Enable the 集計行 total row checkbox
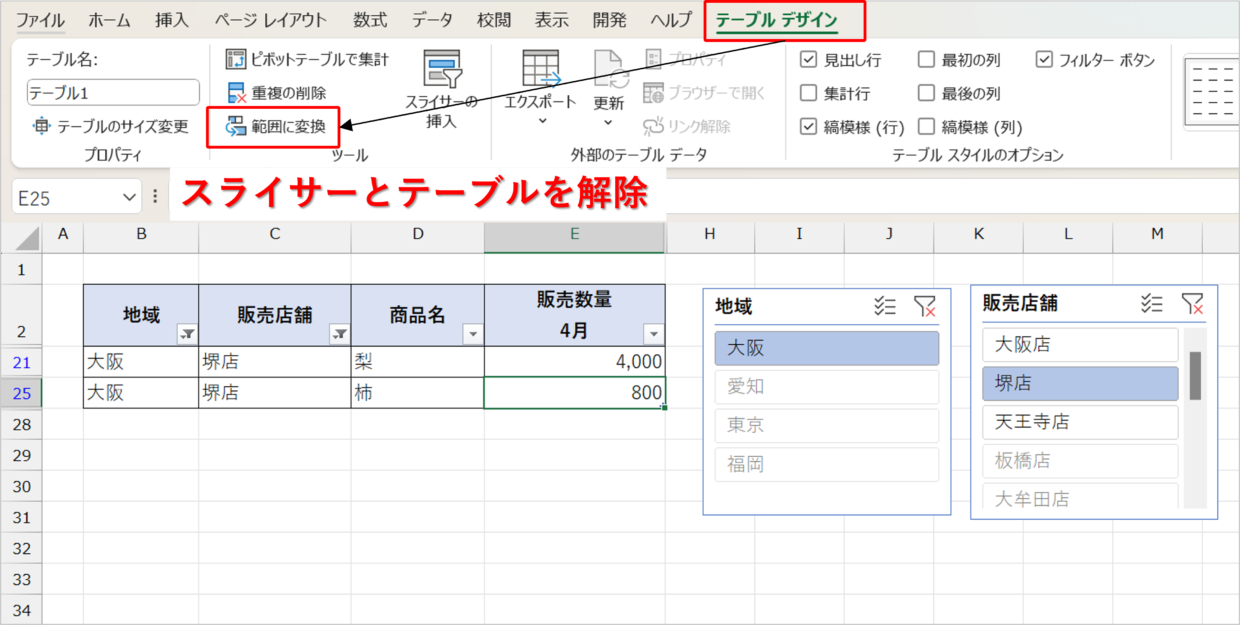The width and height of the screenshot is (1240, 625). point(809,93)
